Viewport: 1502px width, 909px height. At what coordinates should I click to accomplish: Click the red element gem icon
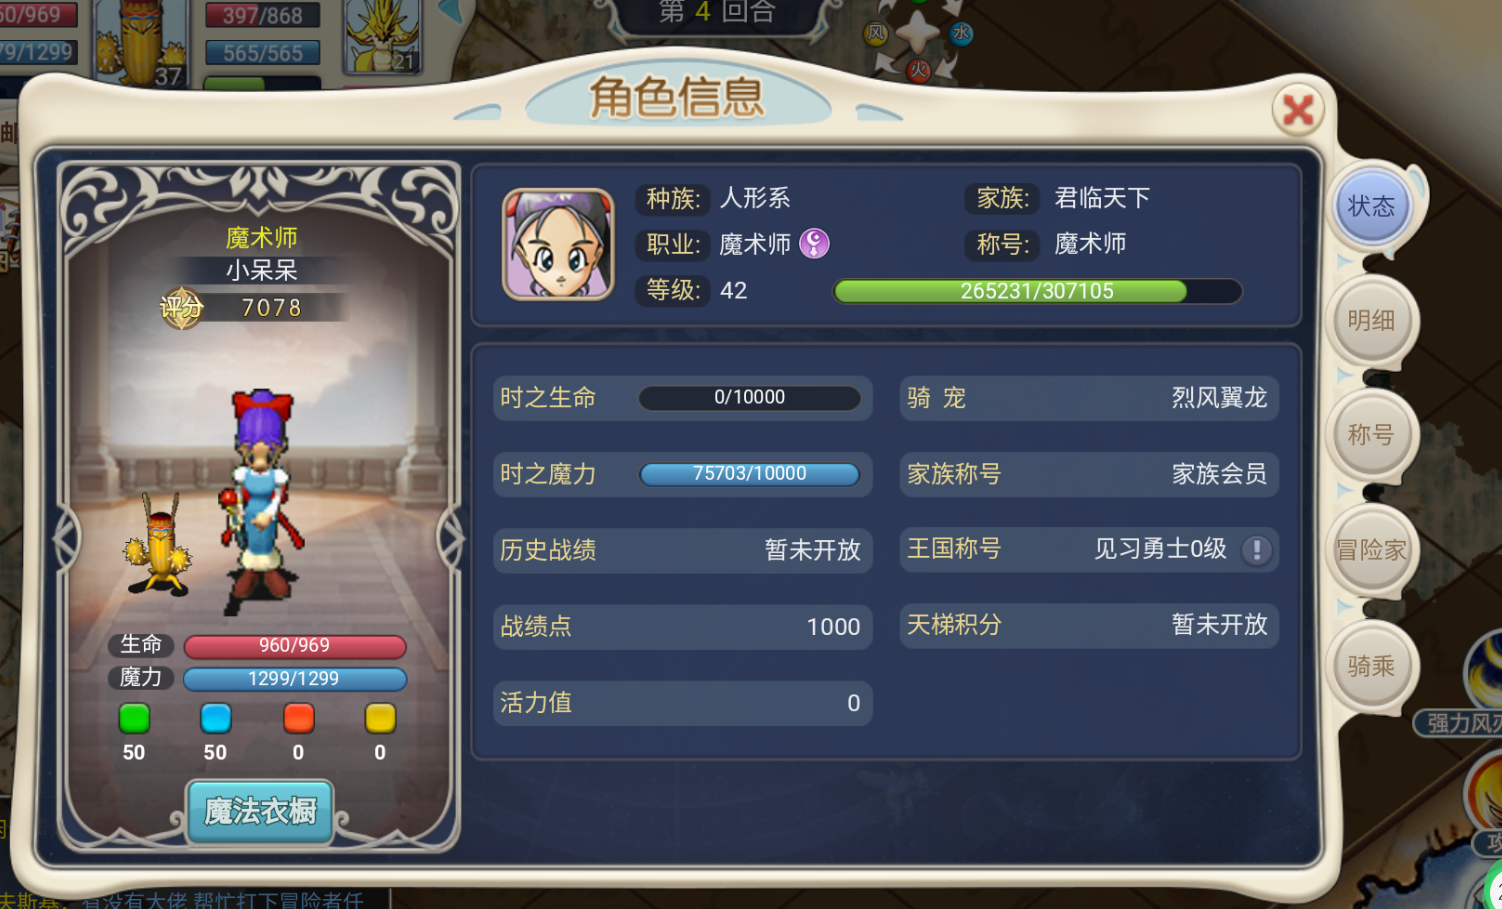[298, 718]
